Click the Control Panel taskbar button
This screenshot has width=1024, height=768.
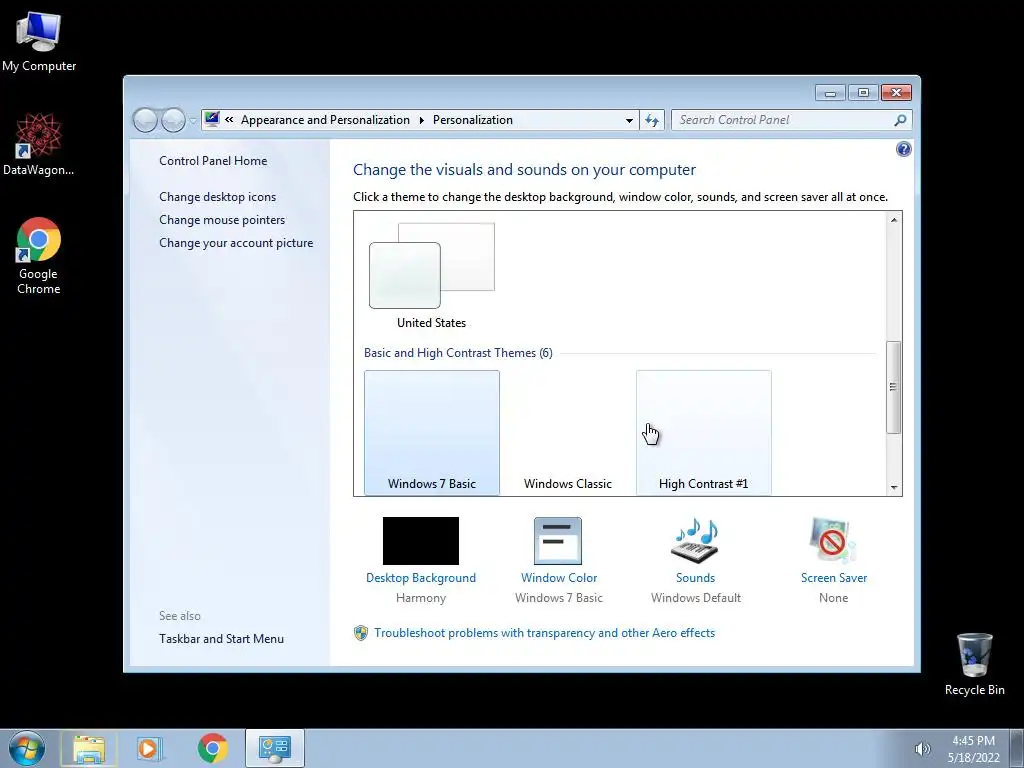tap(275, 748)
